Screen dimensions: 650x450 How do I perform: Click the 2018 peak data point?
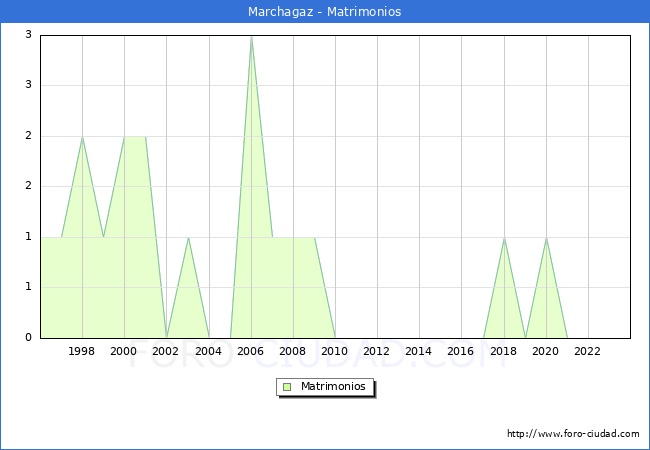(x=504, y=238)
